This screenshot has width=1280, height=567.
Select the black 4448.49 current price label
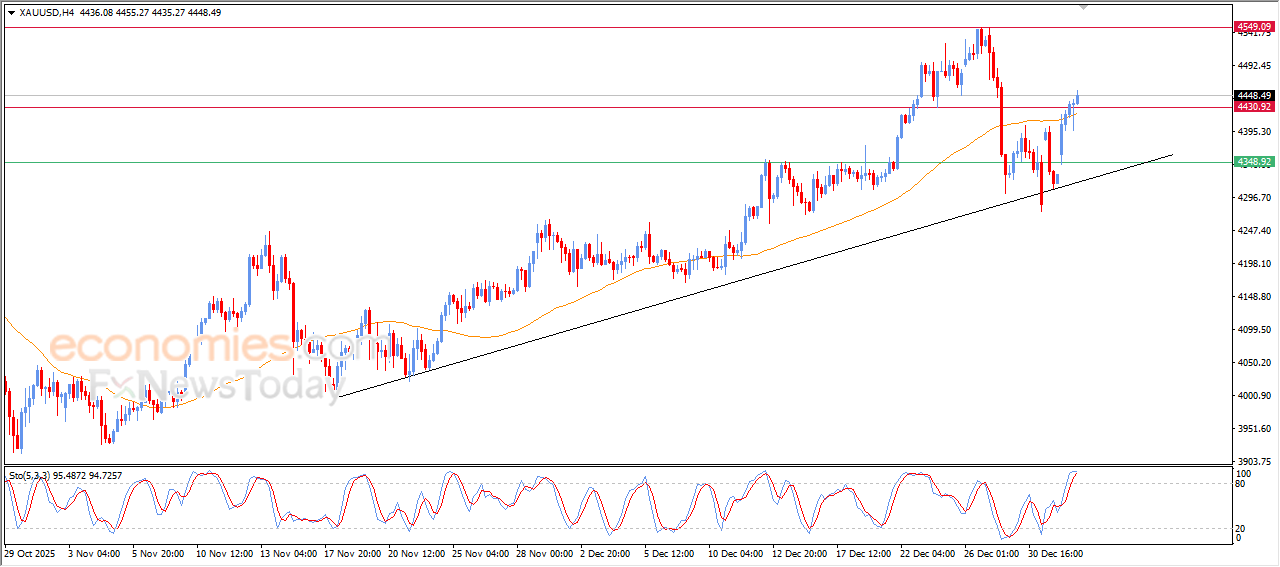tap(1253, 95)
